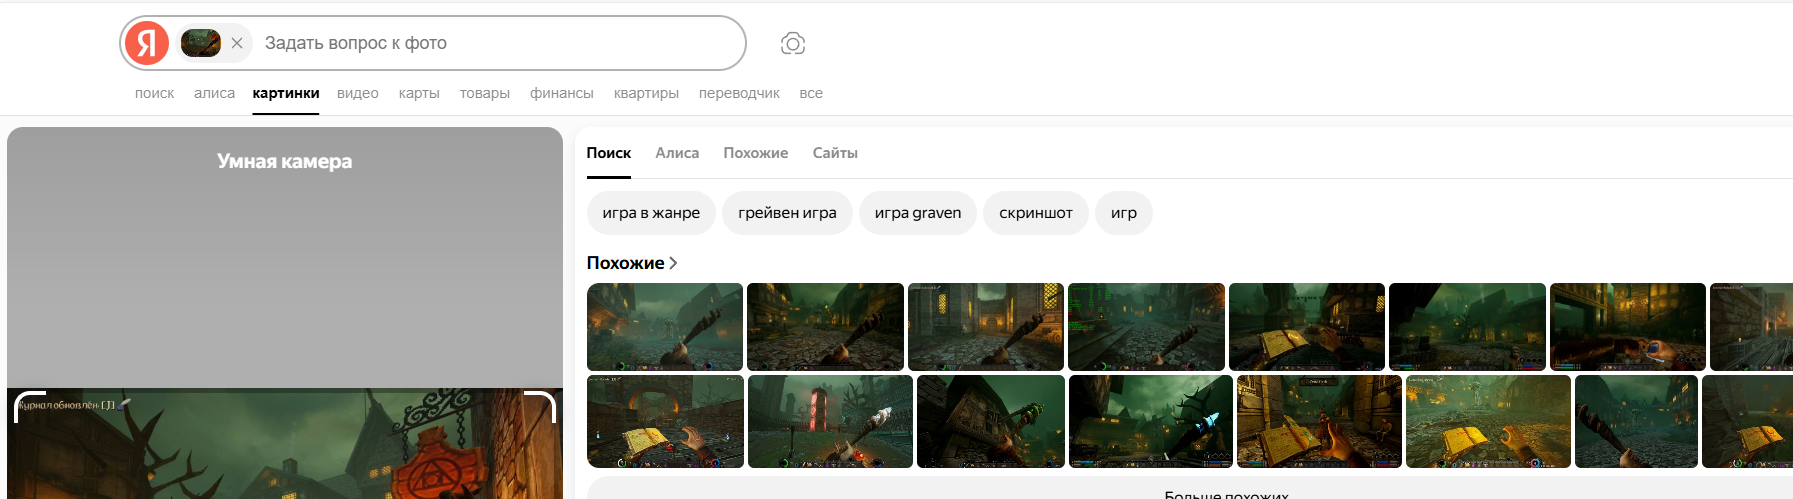
Task: Open the "Сайты" results tab
Action: pos(835,153)
